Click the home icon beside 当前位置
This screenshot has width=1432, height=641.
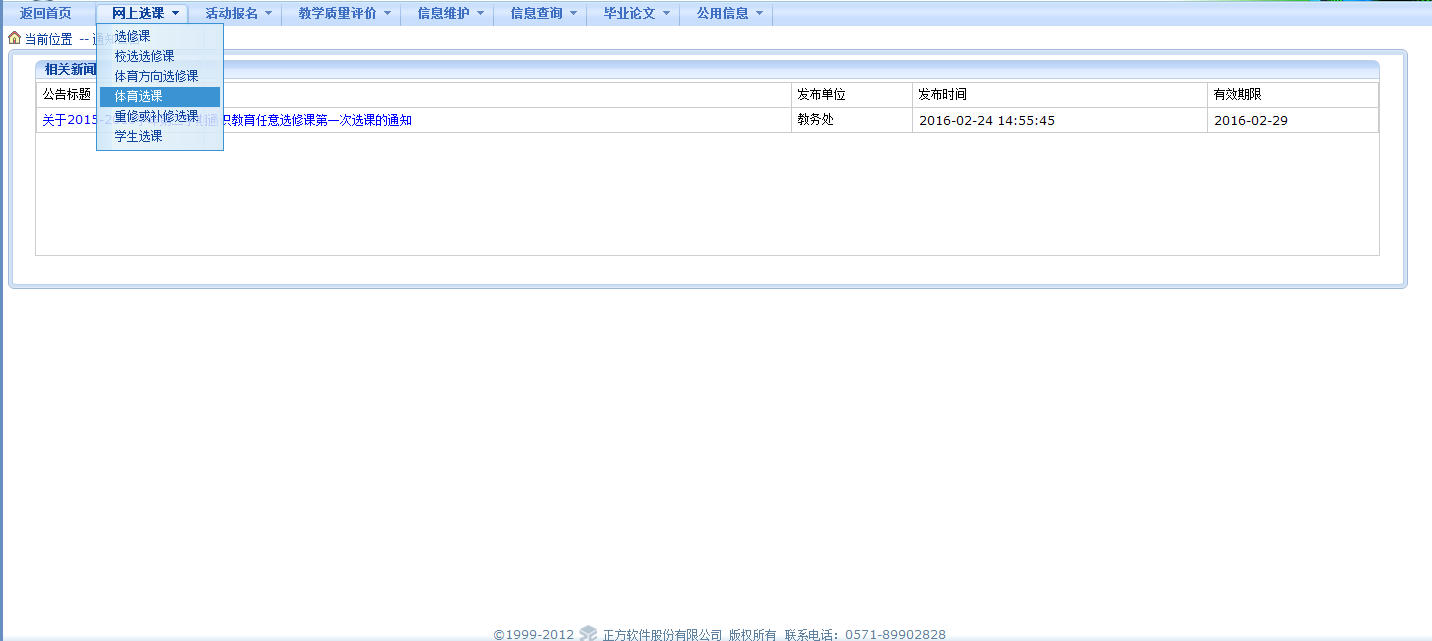[14, 38]
